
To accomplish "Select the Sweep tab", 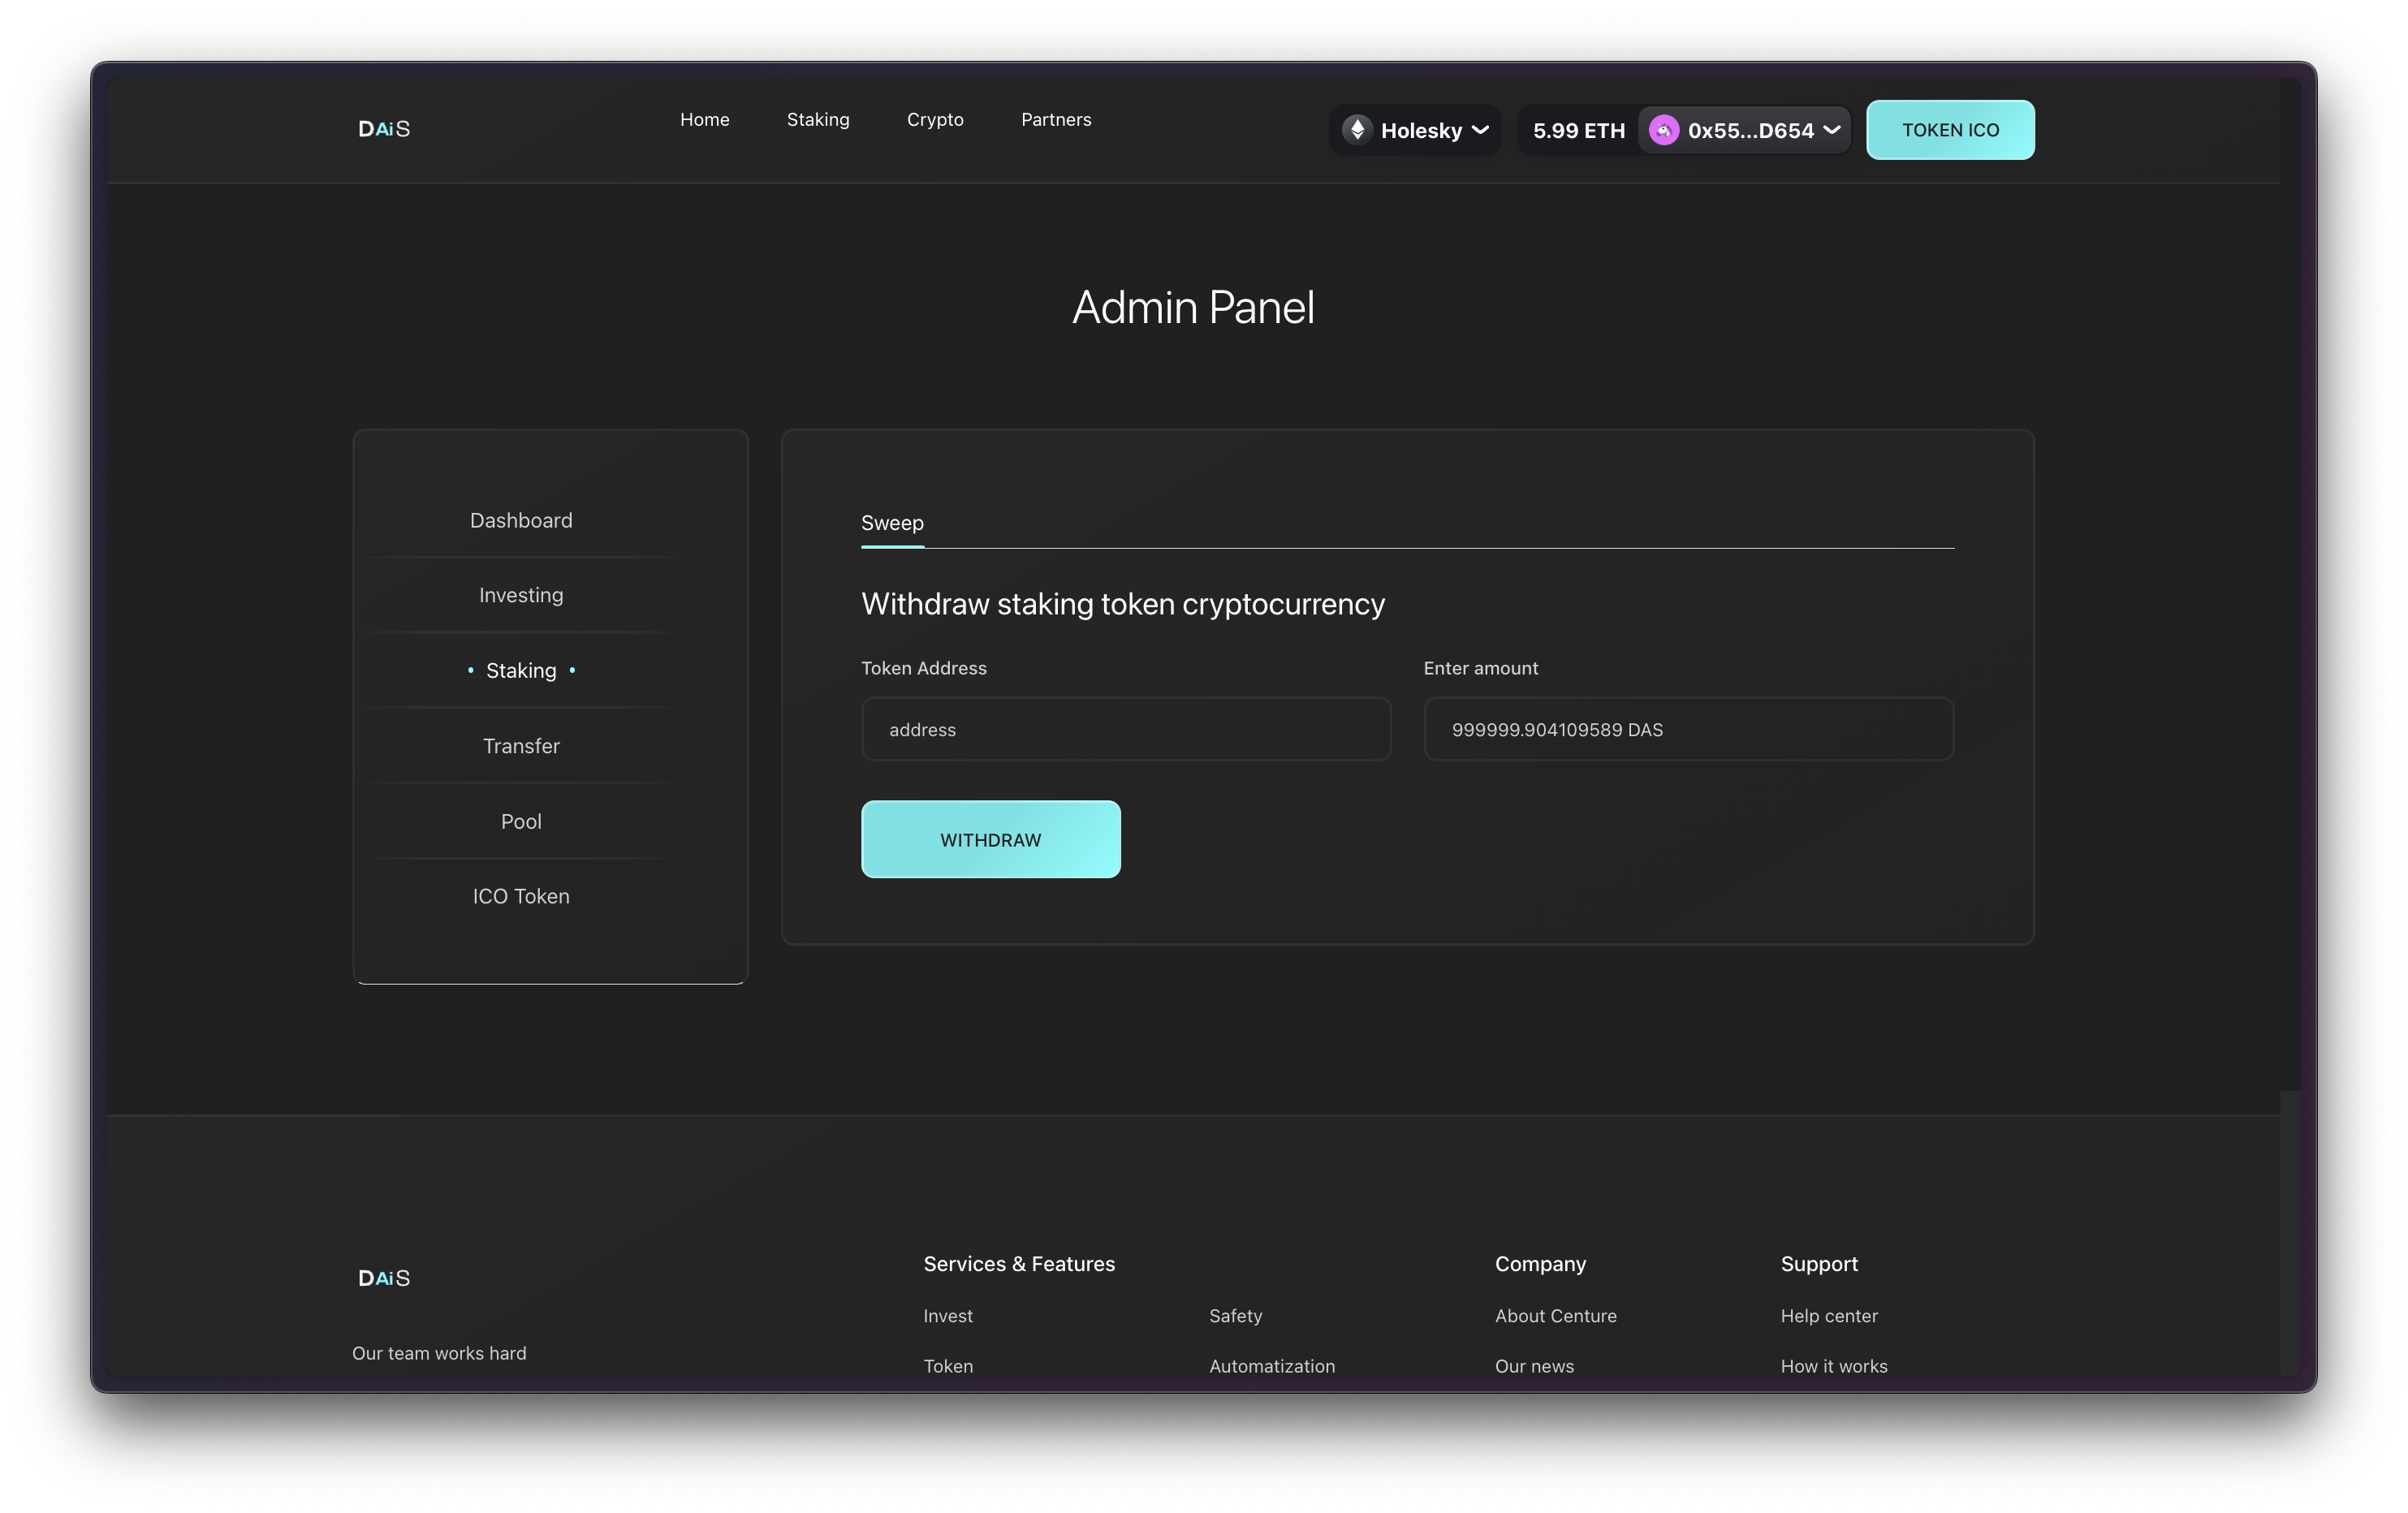I will pos(892,523).
